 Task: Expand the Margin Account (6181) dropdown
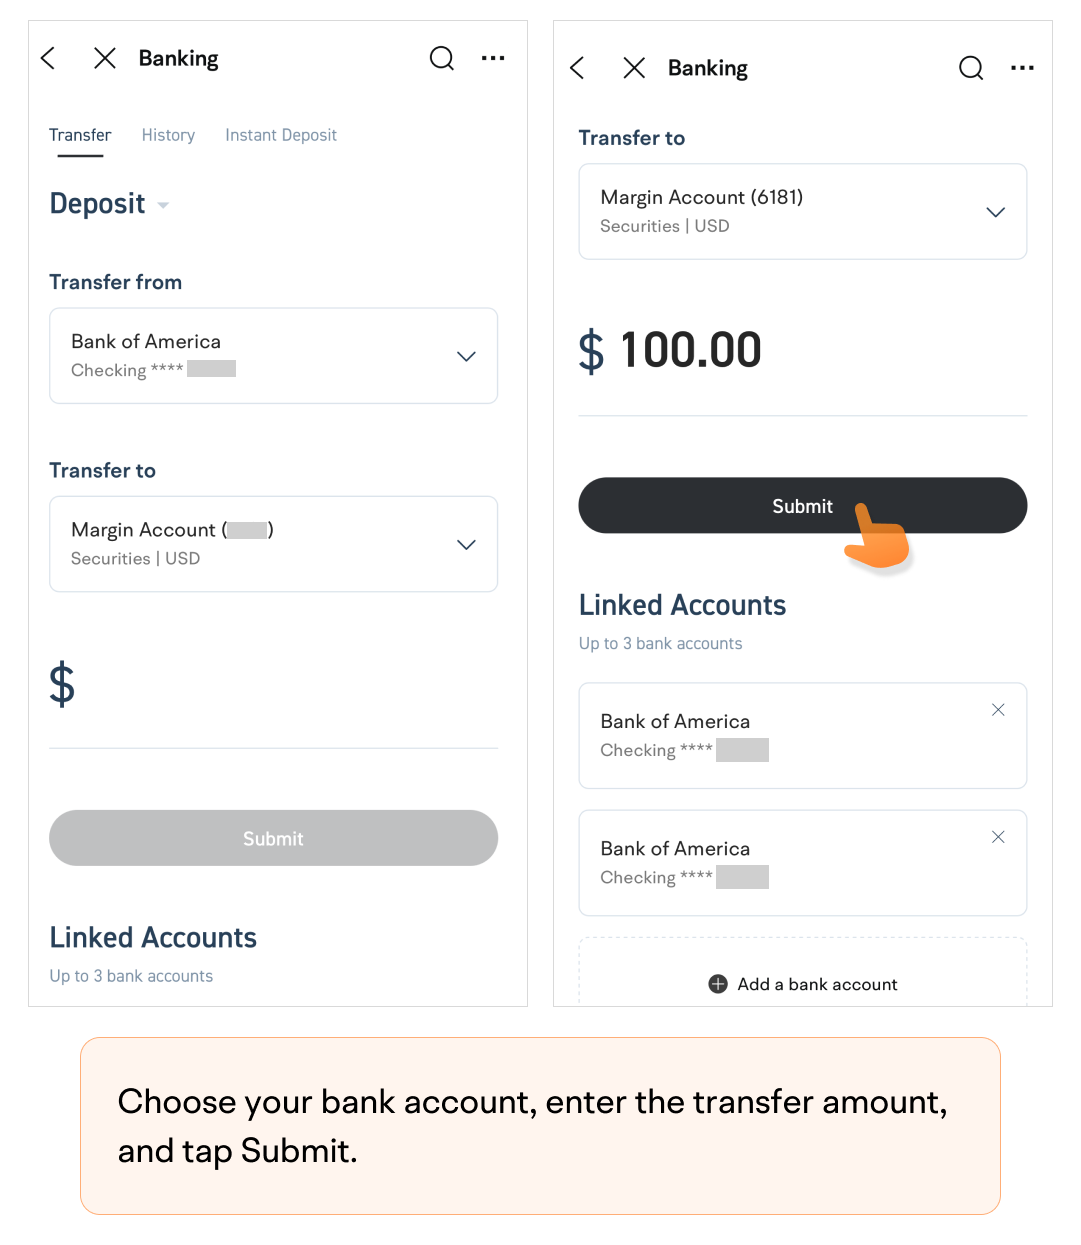803,212
